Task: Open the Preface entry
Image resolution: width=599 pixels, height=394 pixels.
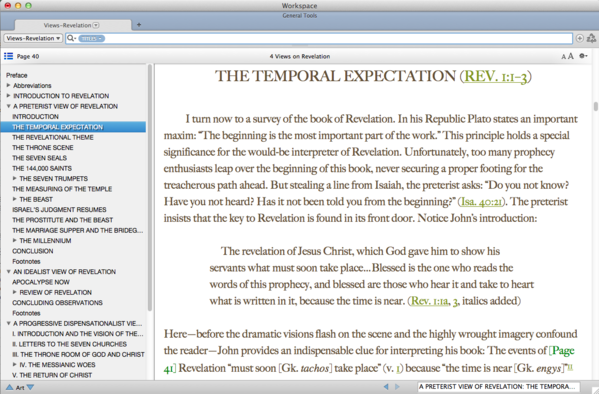Action: (17, 75)
